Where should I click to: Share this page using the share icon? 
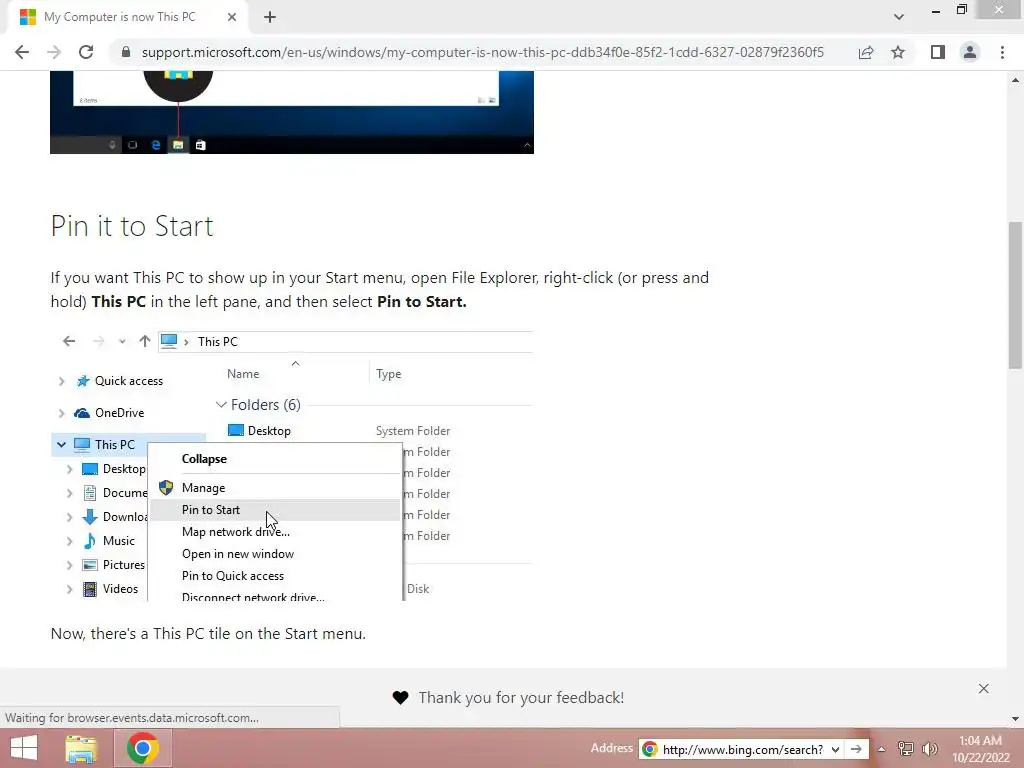(x=866, y=52)
